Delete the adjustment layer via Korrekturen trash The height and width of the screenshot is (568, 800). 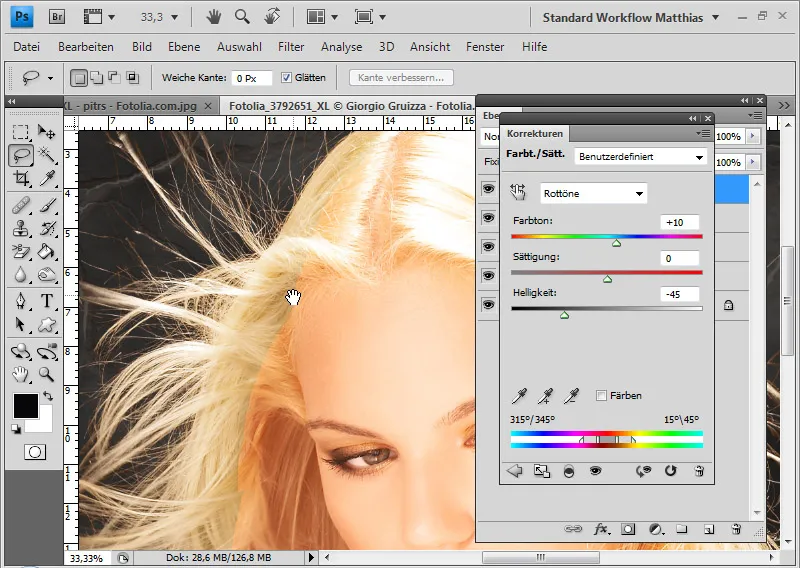pyautogui.click(x=699, y=471)
